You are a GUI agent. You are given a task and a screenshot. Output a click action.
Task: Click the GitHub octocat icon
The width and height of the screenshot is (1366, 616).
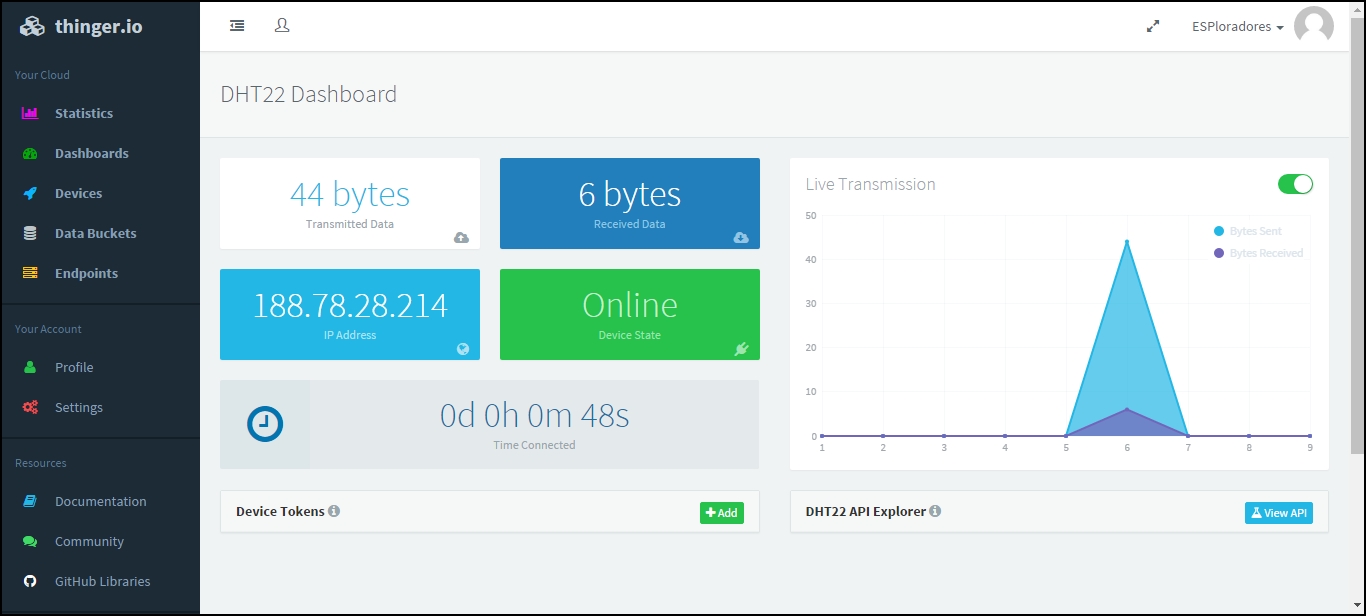30,581
